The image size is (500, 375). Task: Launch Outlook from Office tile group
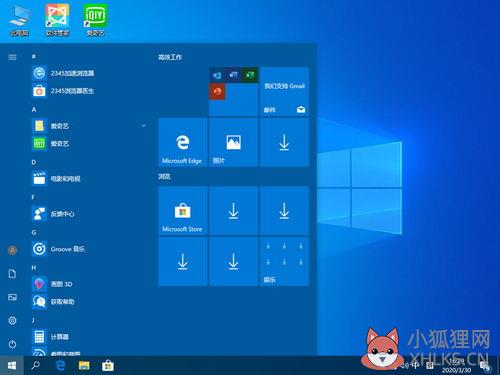click(x=217, y=76)
